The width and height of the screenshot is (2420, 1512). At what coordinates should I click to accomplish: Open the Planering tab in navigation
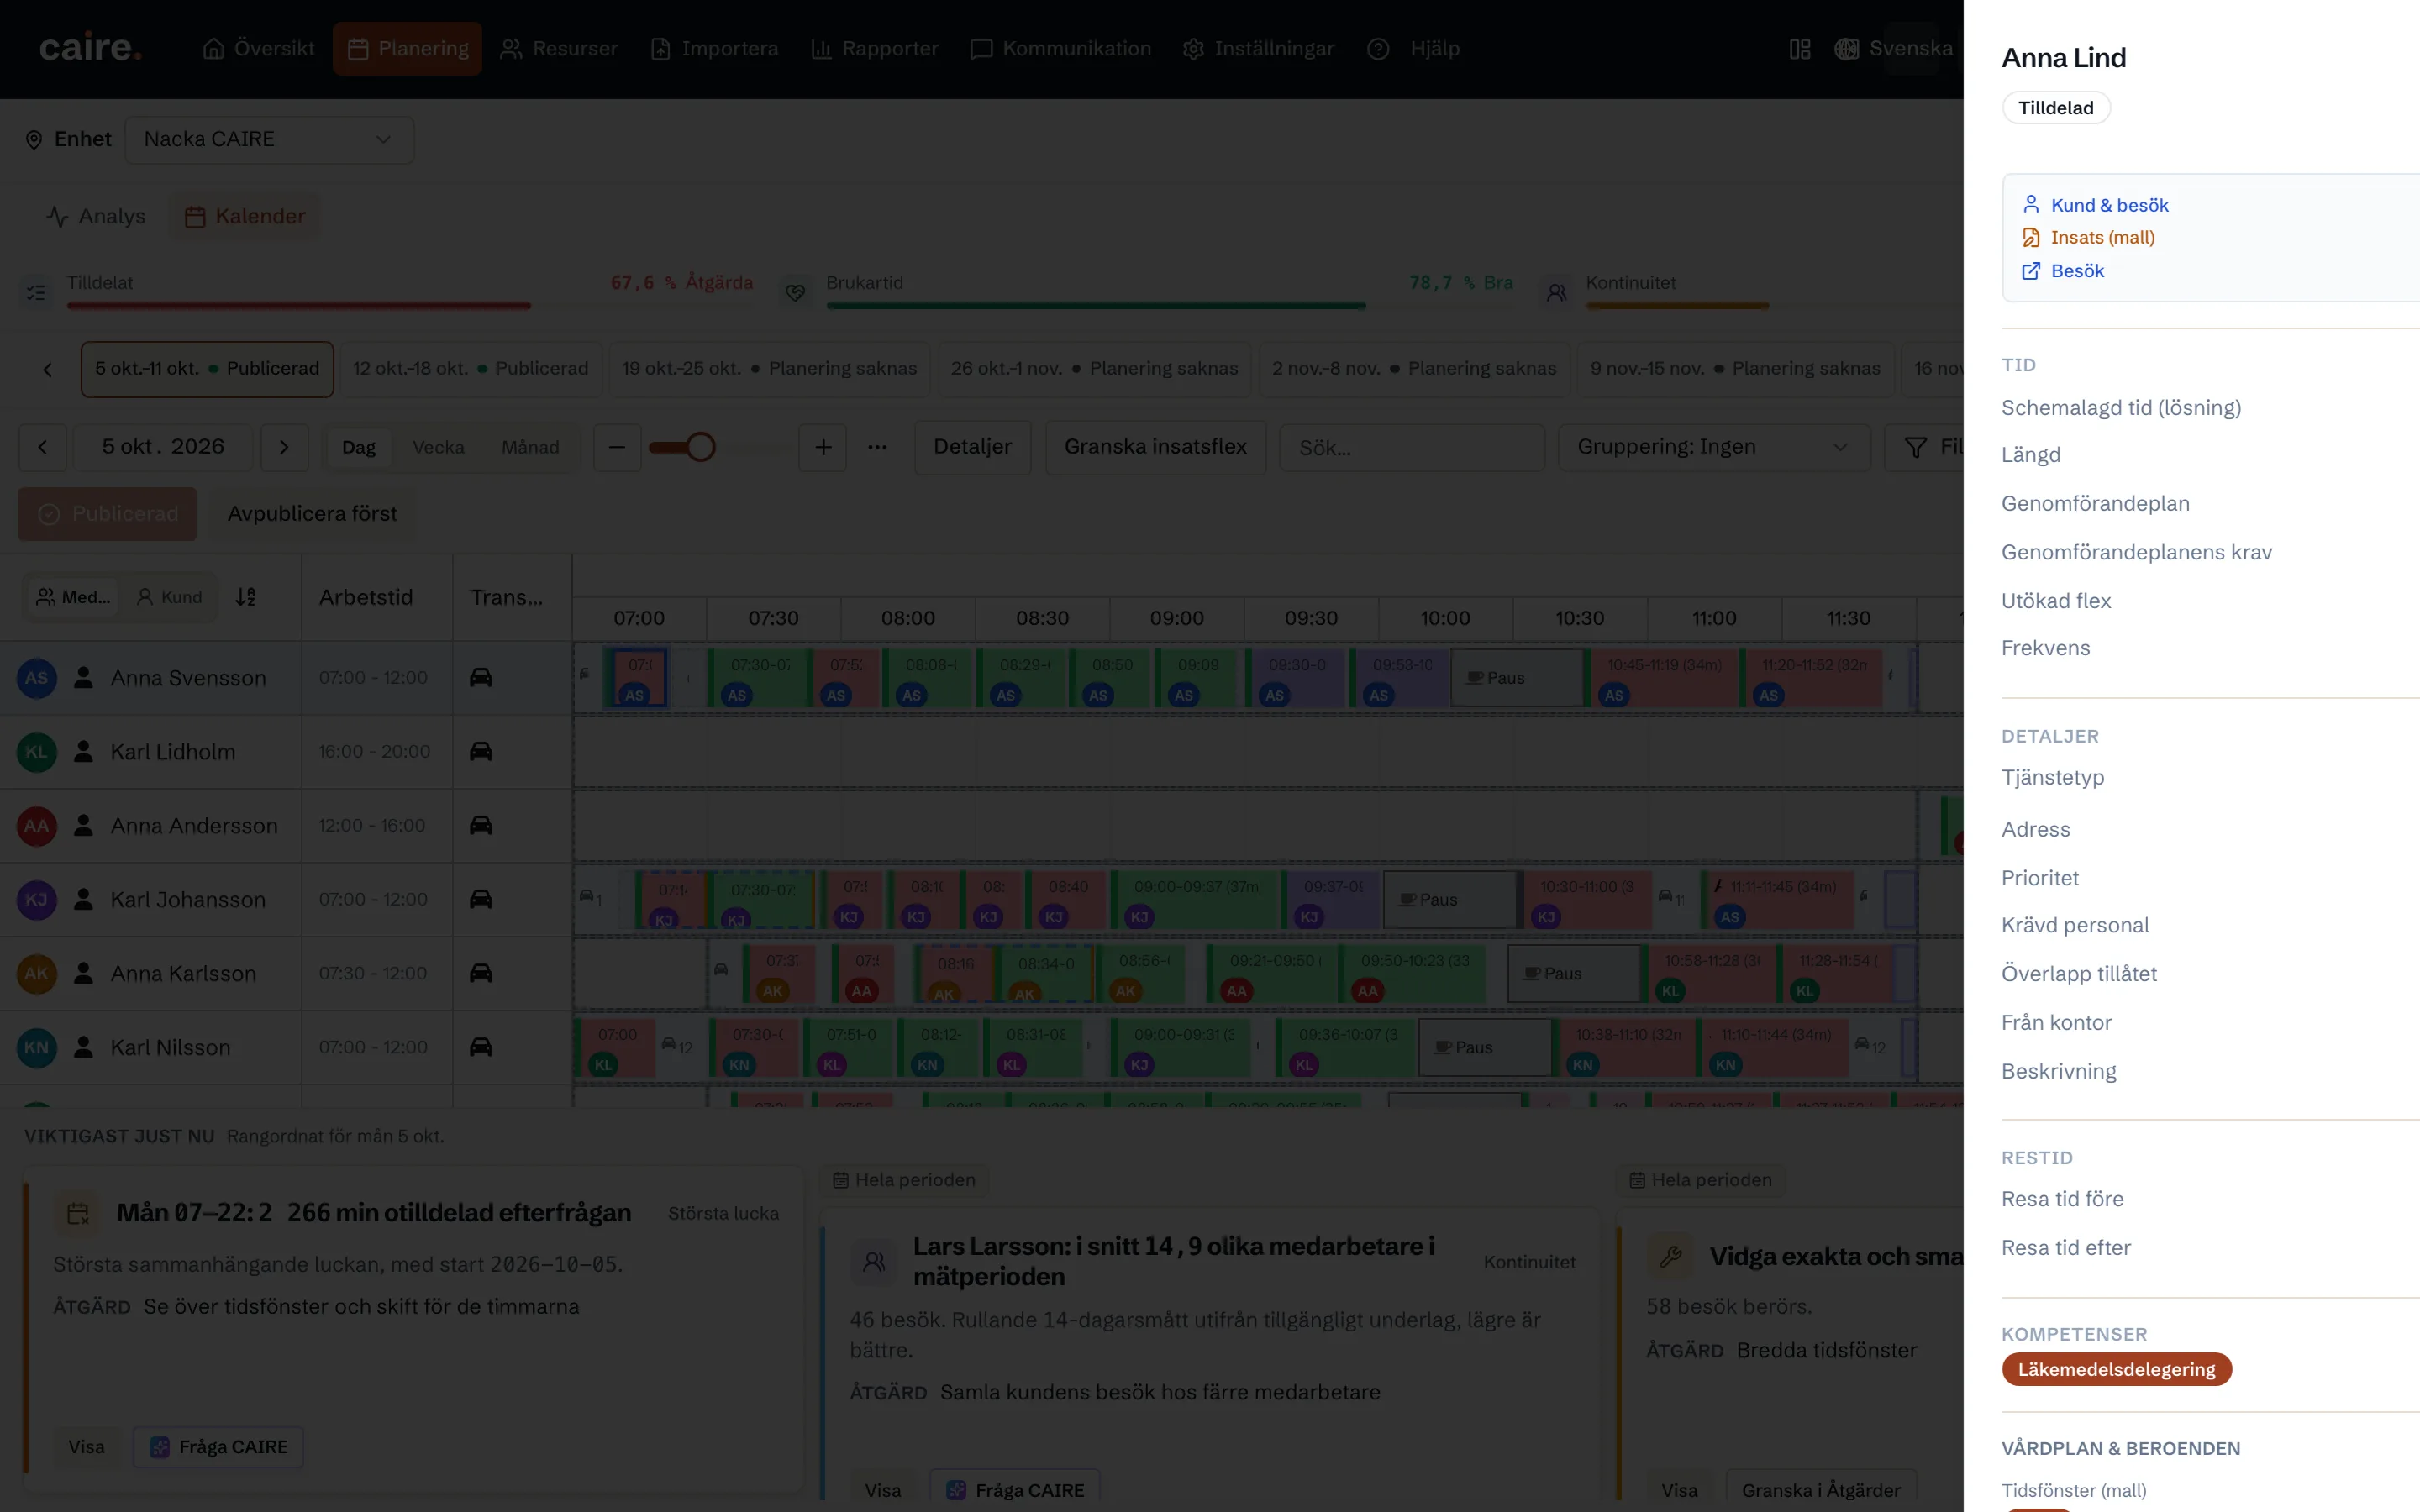(407, 49)
